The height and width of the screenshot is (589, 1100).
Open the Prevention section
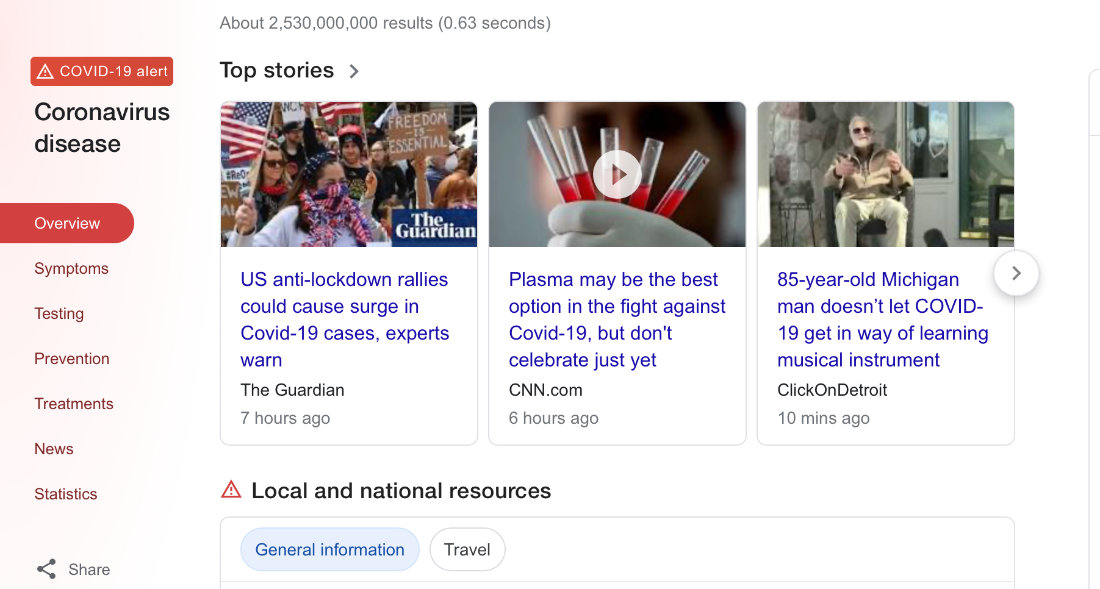(72, 358)
